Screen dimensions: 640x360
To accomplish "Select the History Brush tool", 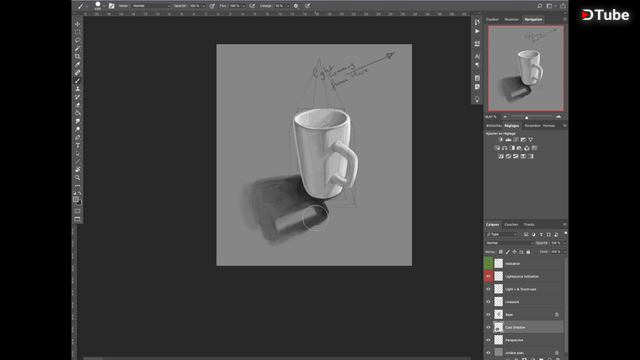I will coord(78,97).
